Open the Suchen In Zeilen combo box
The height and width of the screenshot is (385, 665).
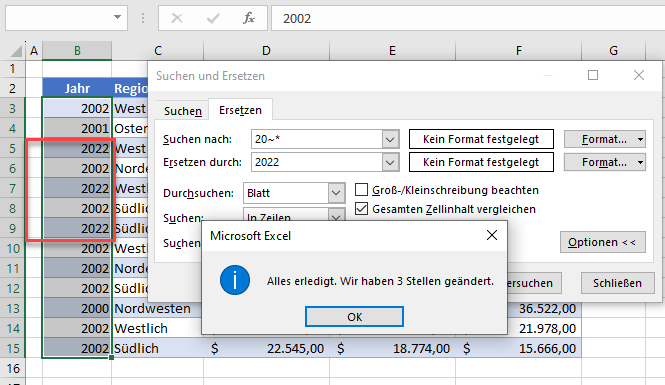(x=294, y=215)
